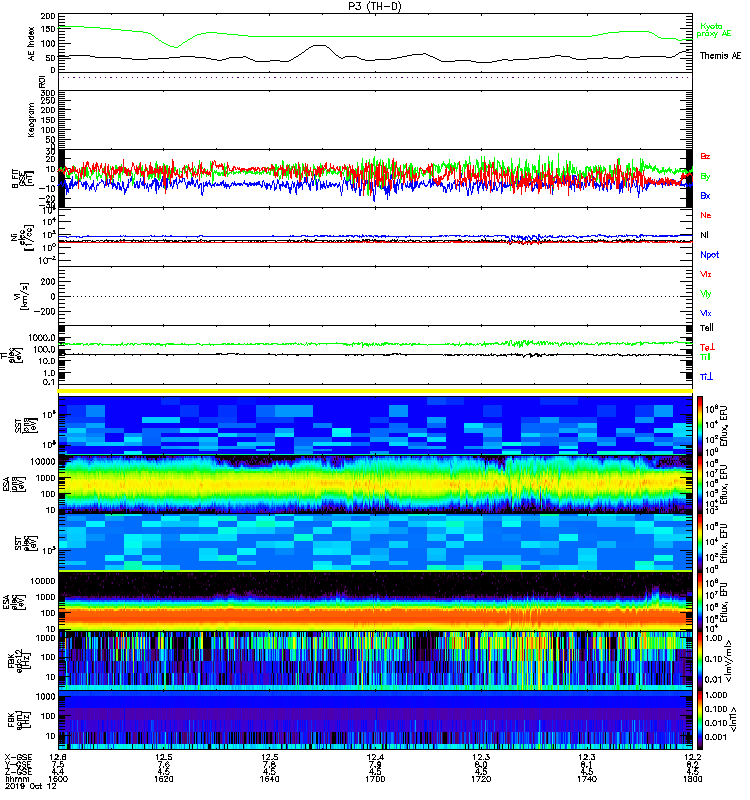
Task: Click inside the ESA electron spectrogram panel
Action: tap(376, 602)
